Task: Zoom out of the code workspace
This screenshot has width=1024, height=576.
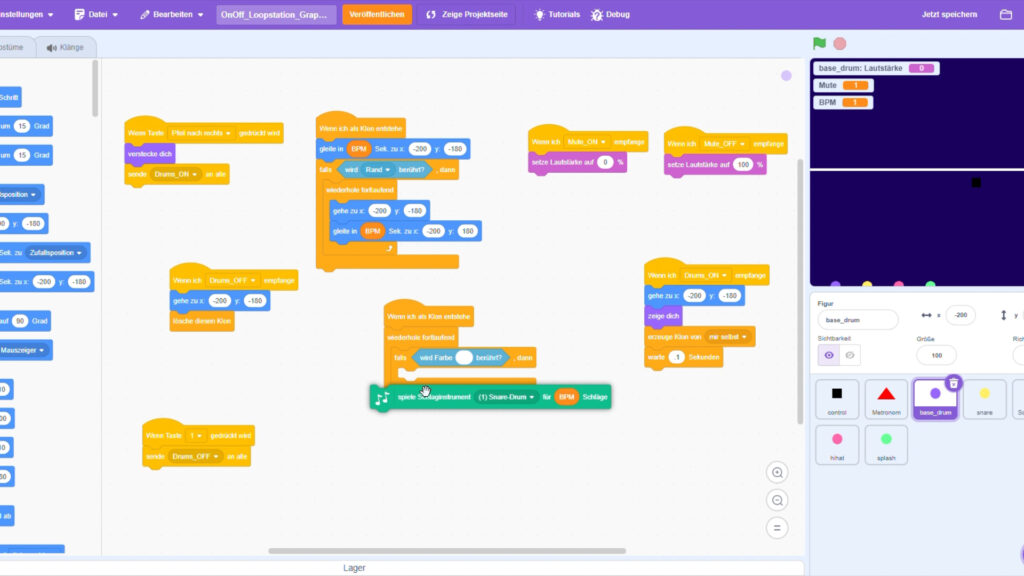Action: (777, 500)
